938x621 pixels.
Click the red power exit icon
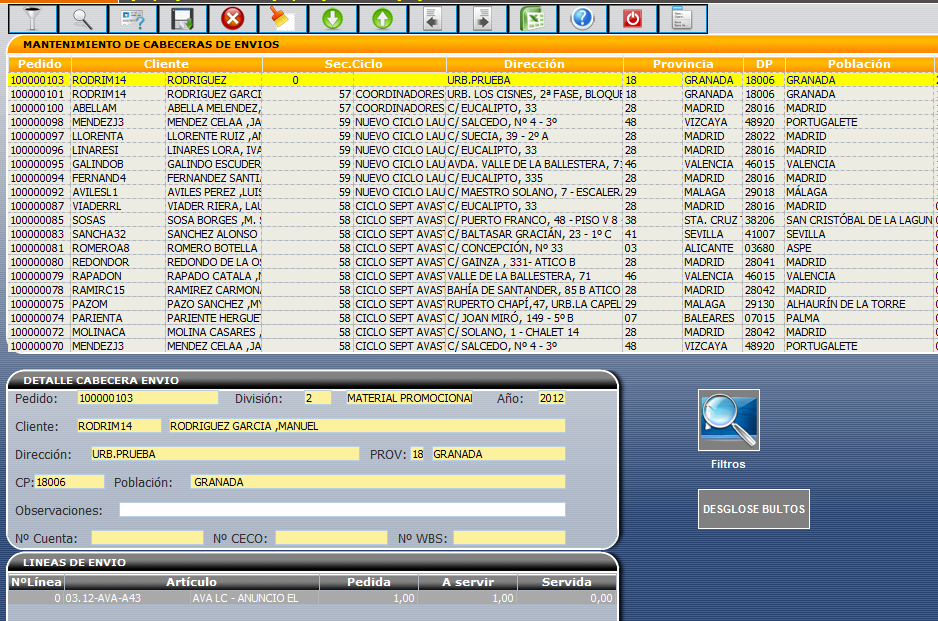[x=632, y=18]
